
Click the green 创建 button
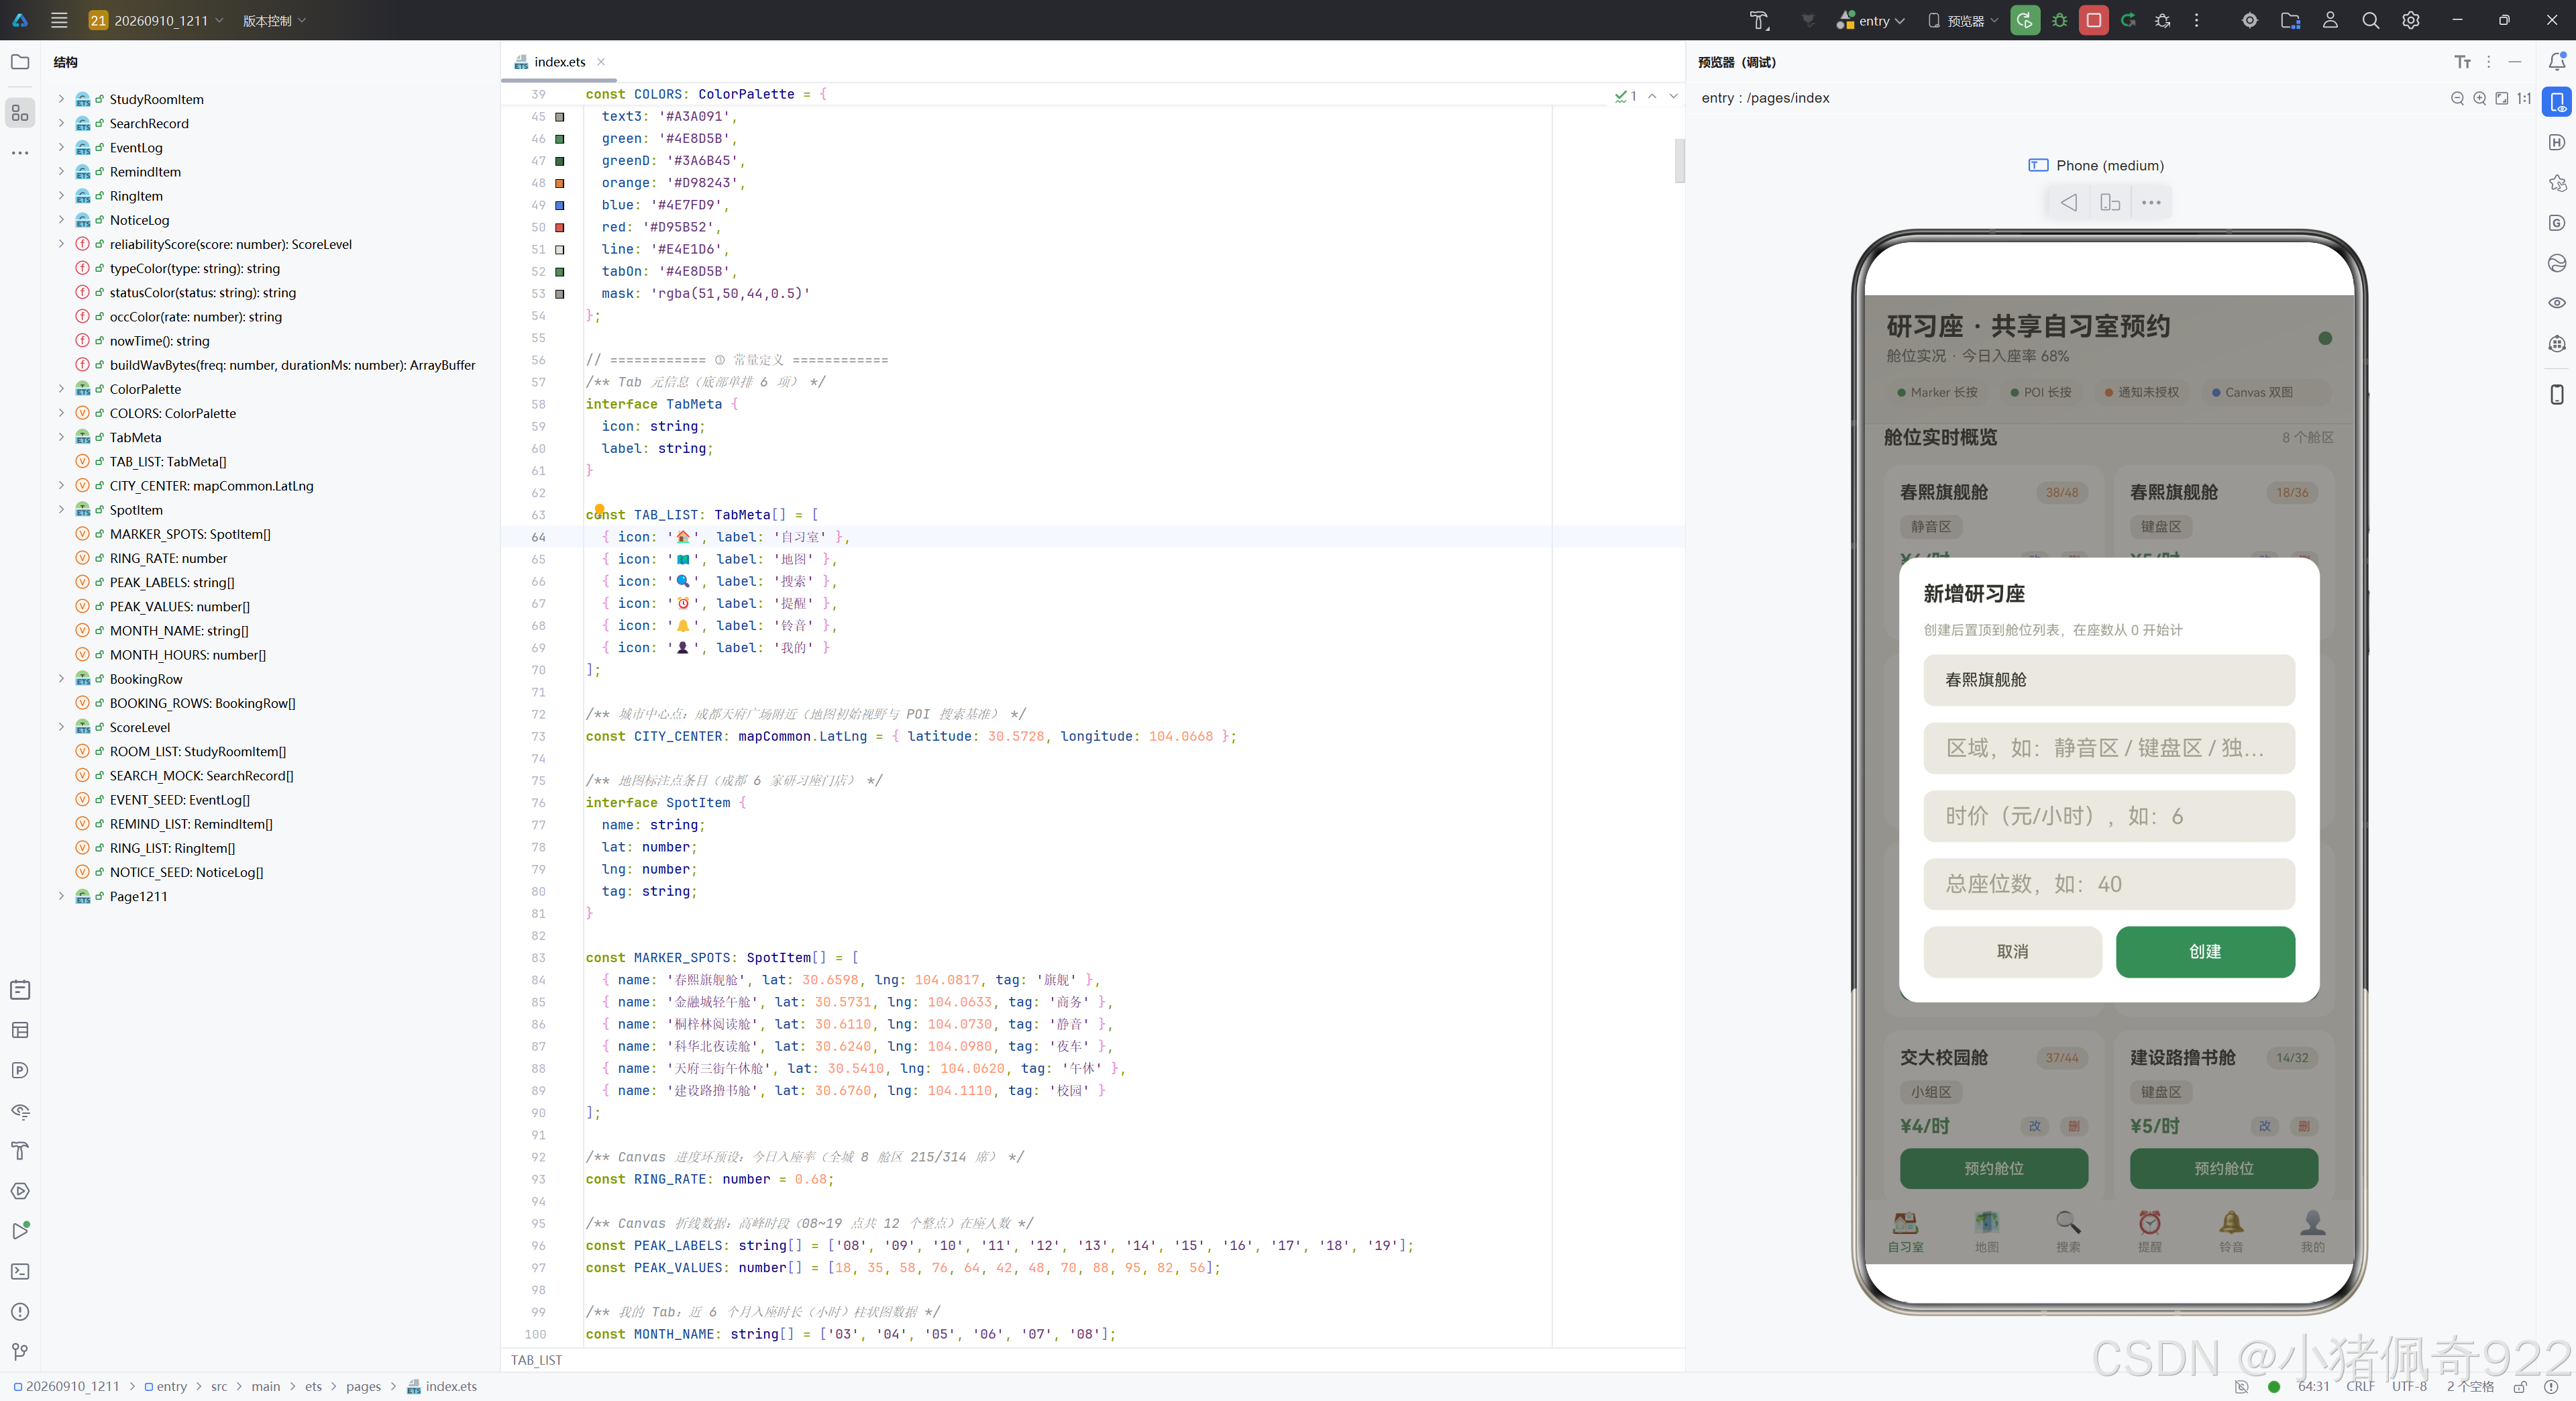pyautogui.click(x=2205, y=951)
